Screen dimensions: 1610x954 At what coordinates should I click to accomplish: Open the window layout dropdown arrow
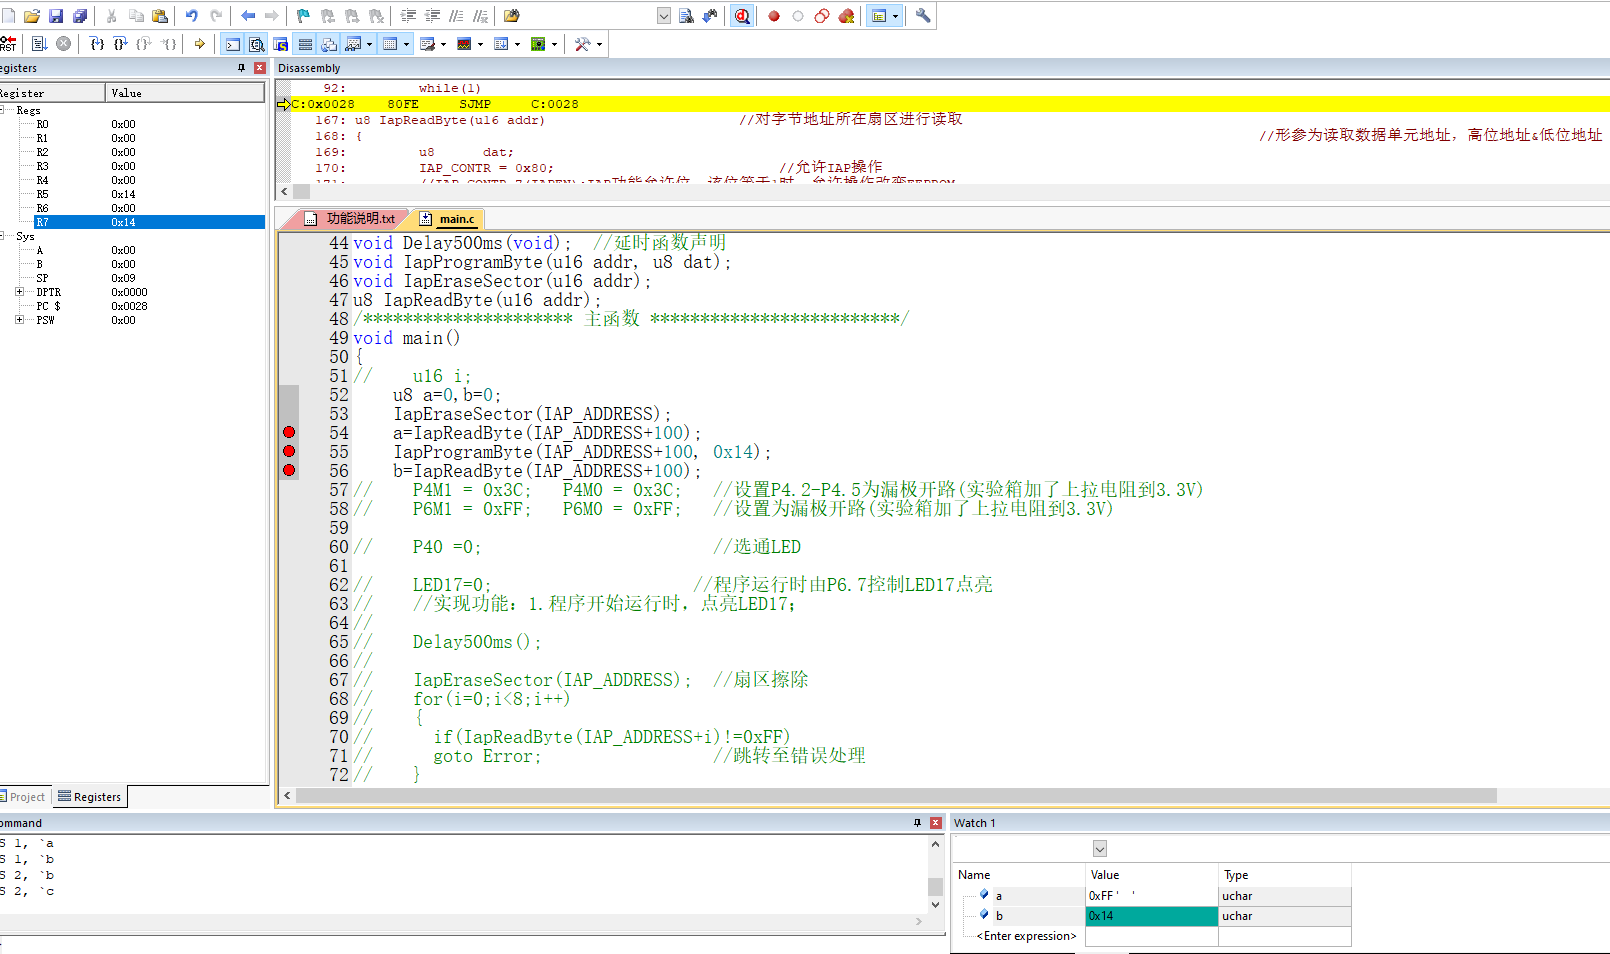coord(895,16)
